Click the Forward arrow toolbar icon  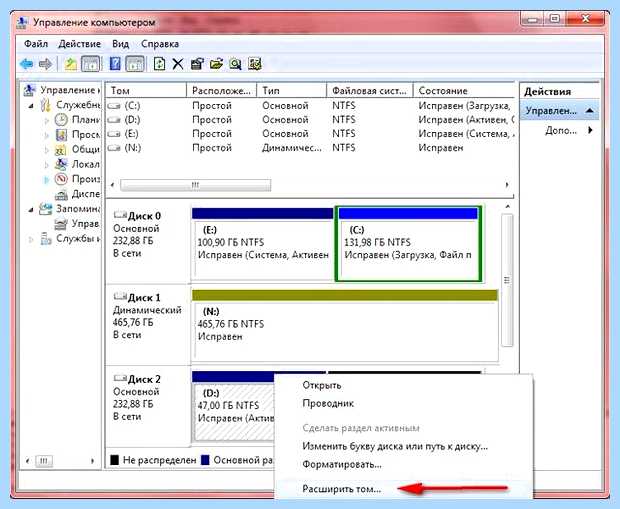[45, 64]
